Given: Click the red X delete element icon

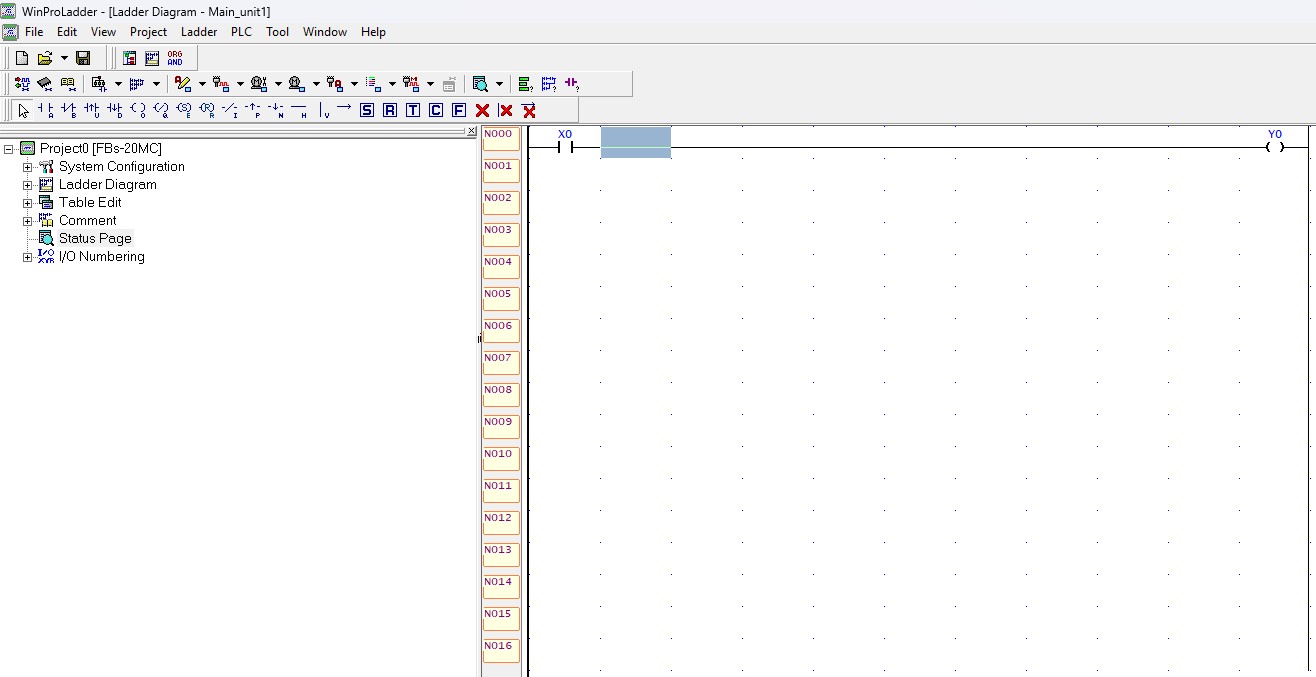Looking at the screenshot, I should pyautogui.click(x=482, y=110).
